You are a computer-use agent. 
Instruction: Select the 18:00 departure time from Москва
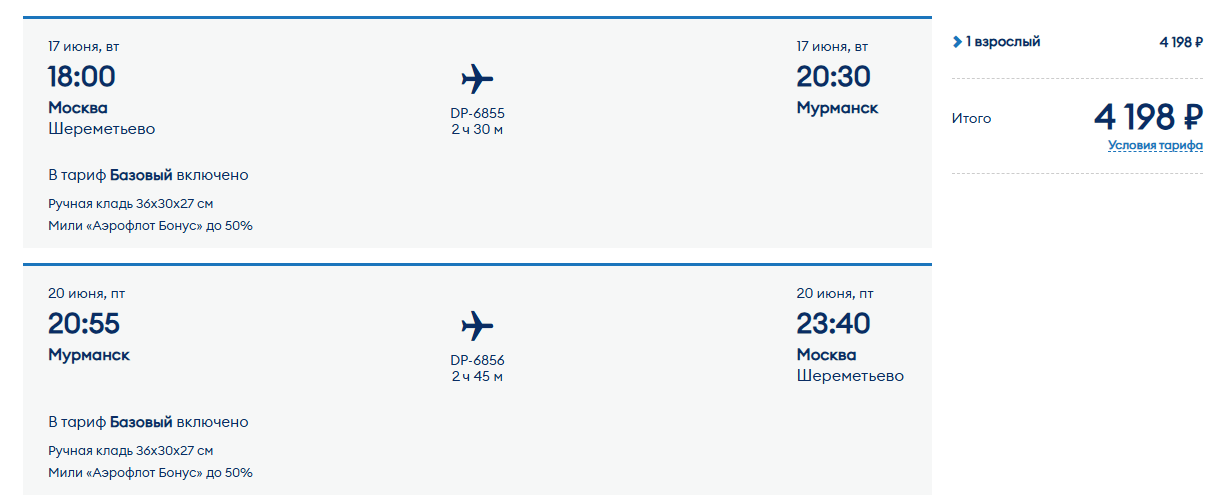82,76
